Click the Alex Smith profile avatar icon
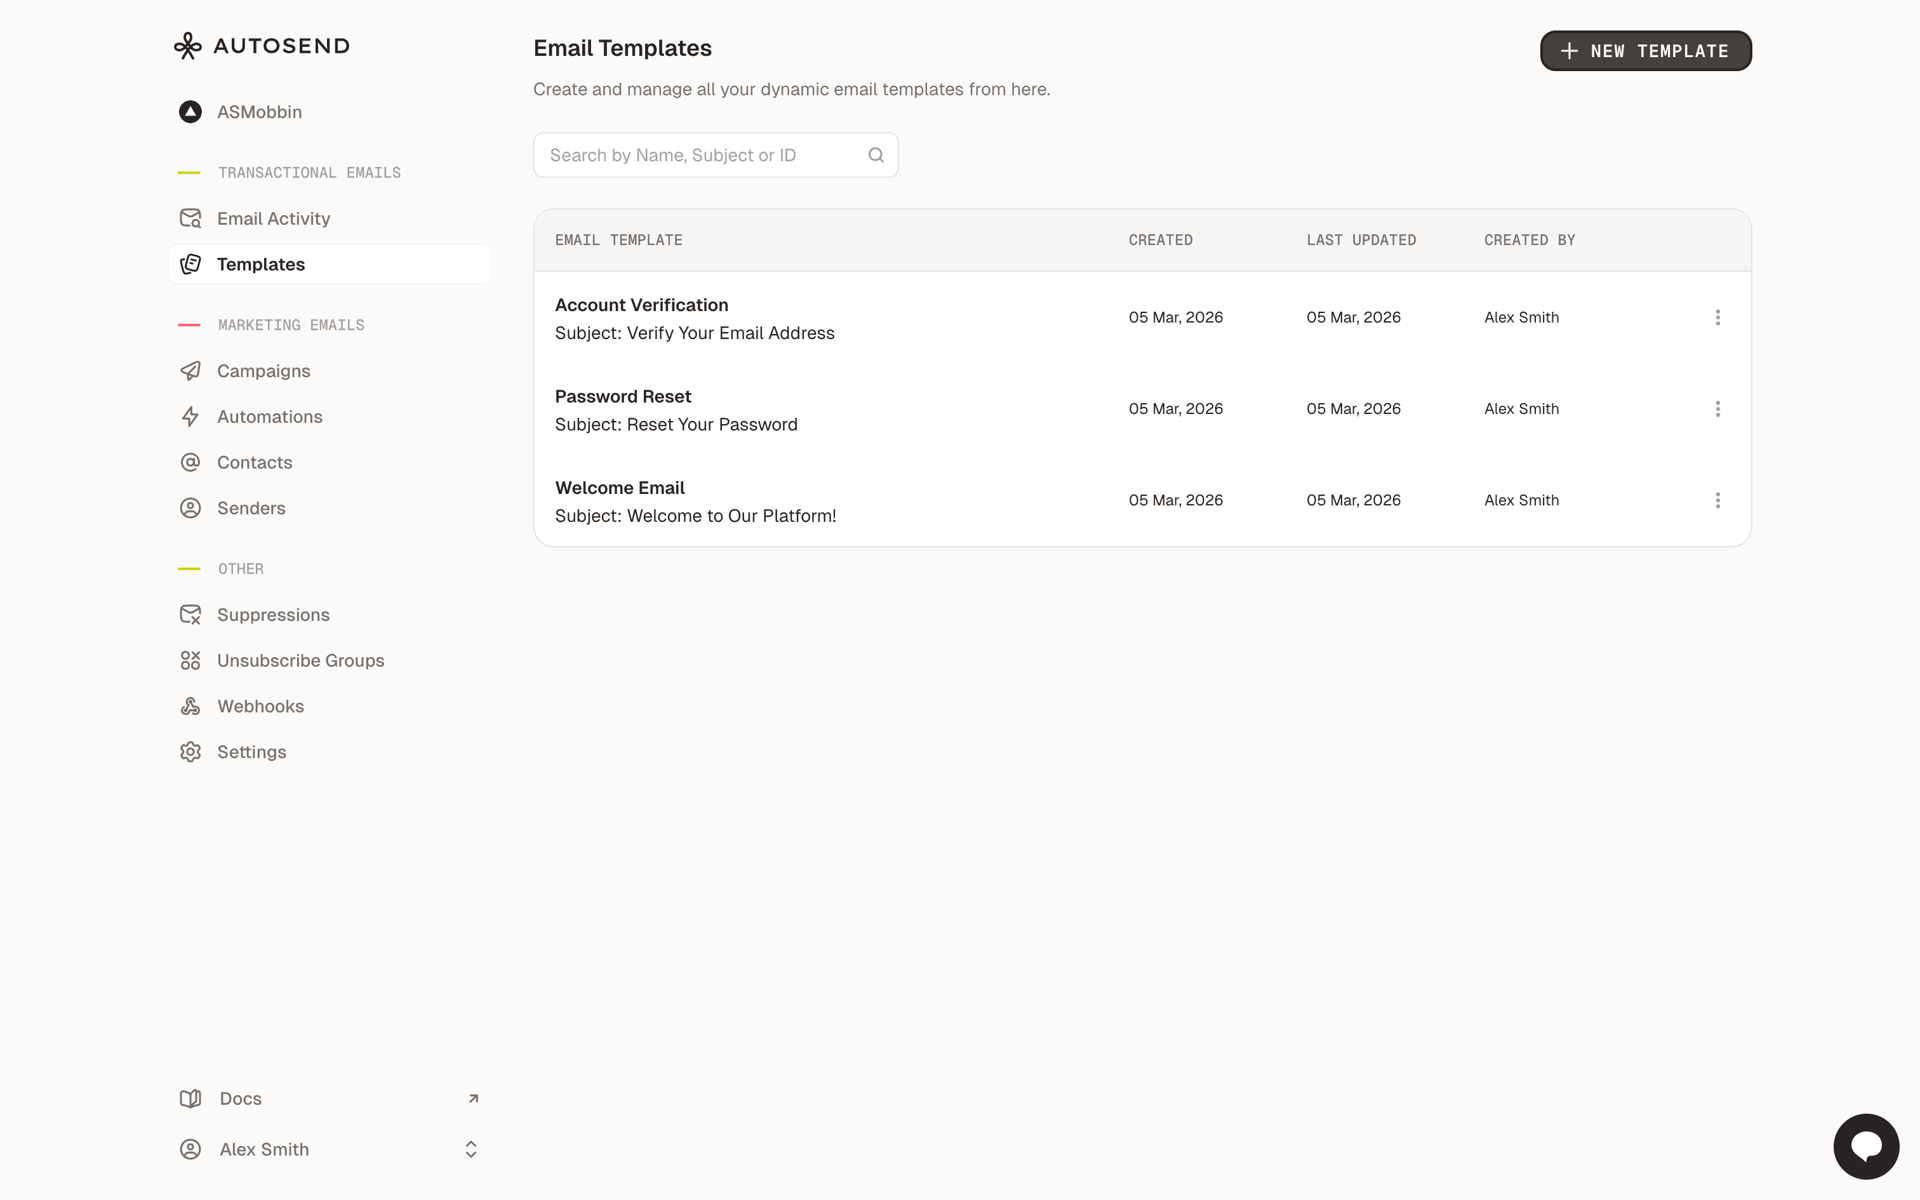The image size is (1920, 1200). (190, 1150)
